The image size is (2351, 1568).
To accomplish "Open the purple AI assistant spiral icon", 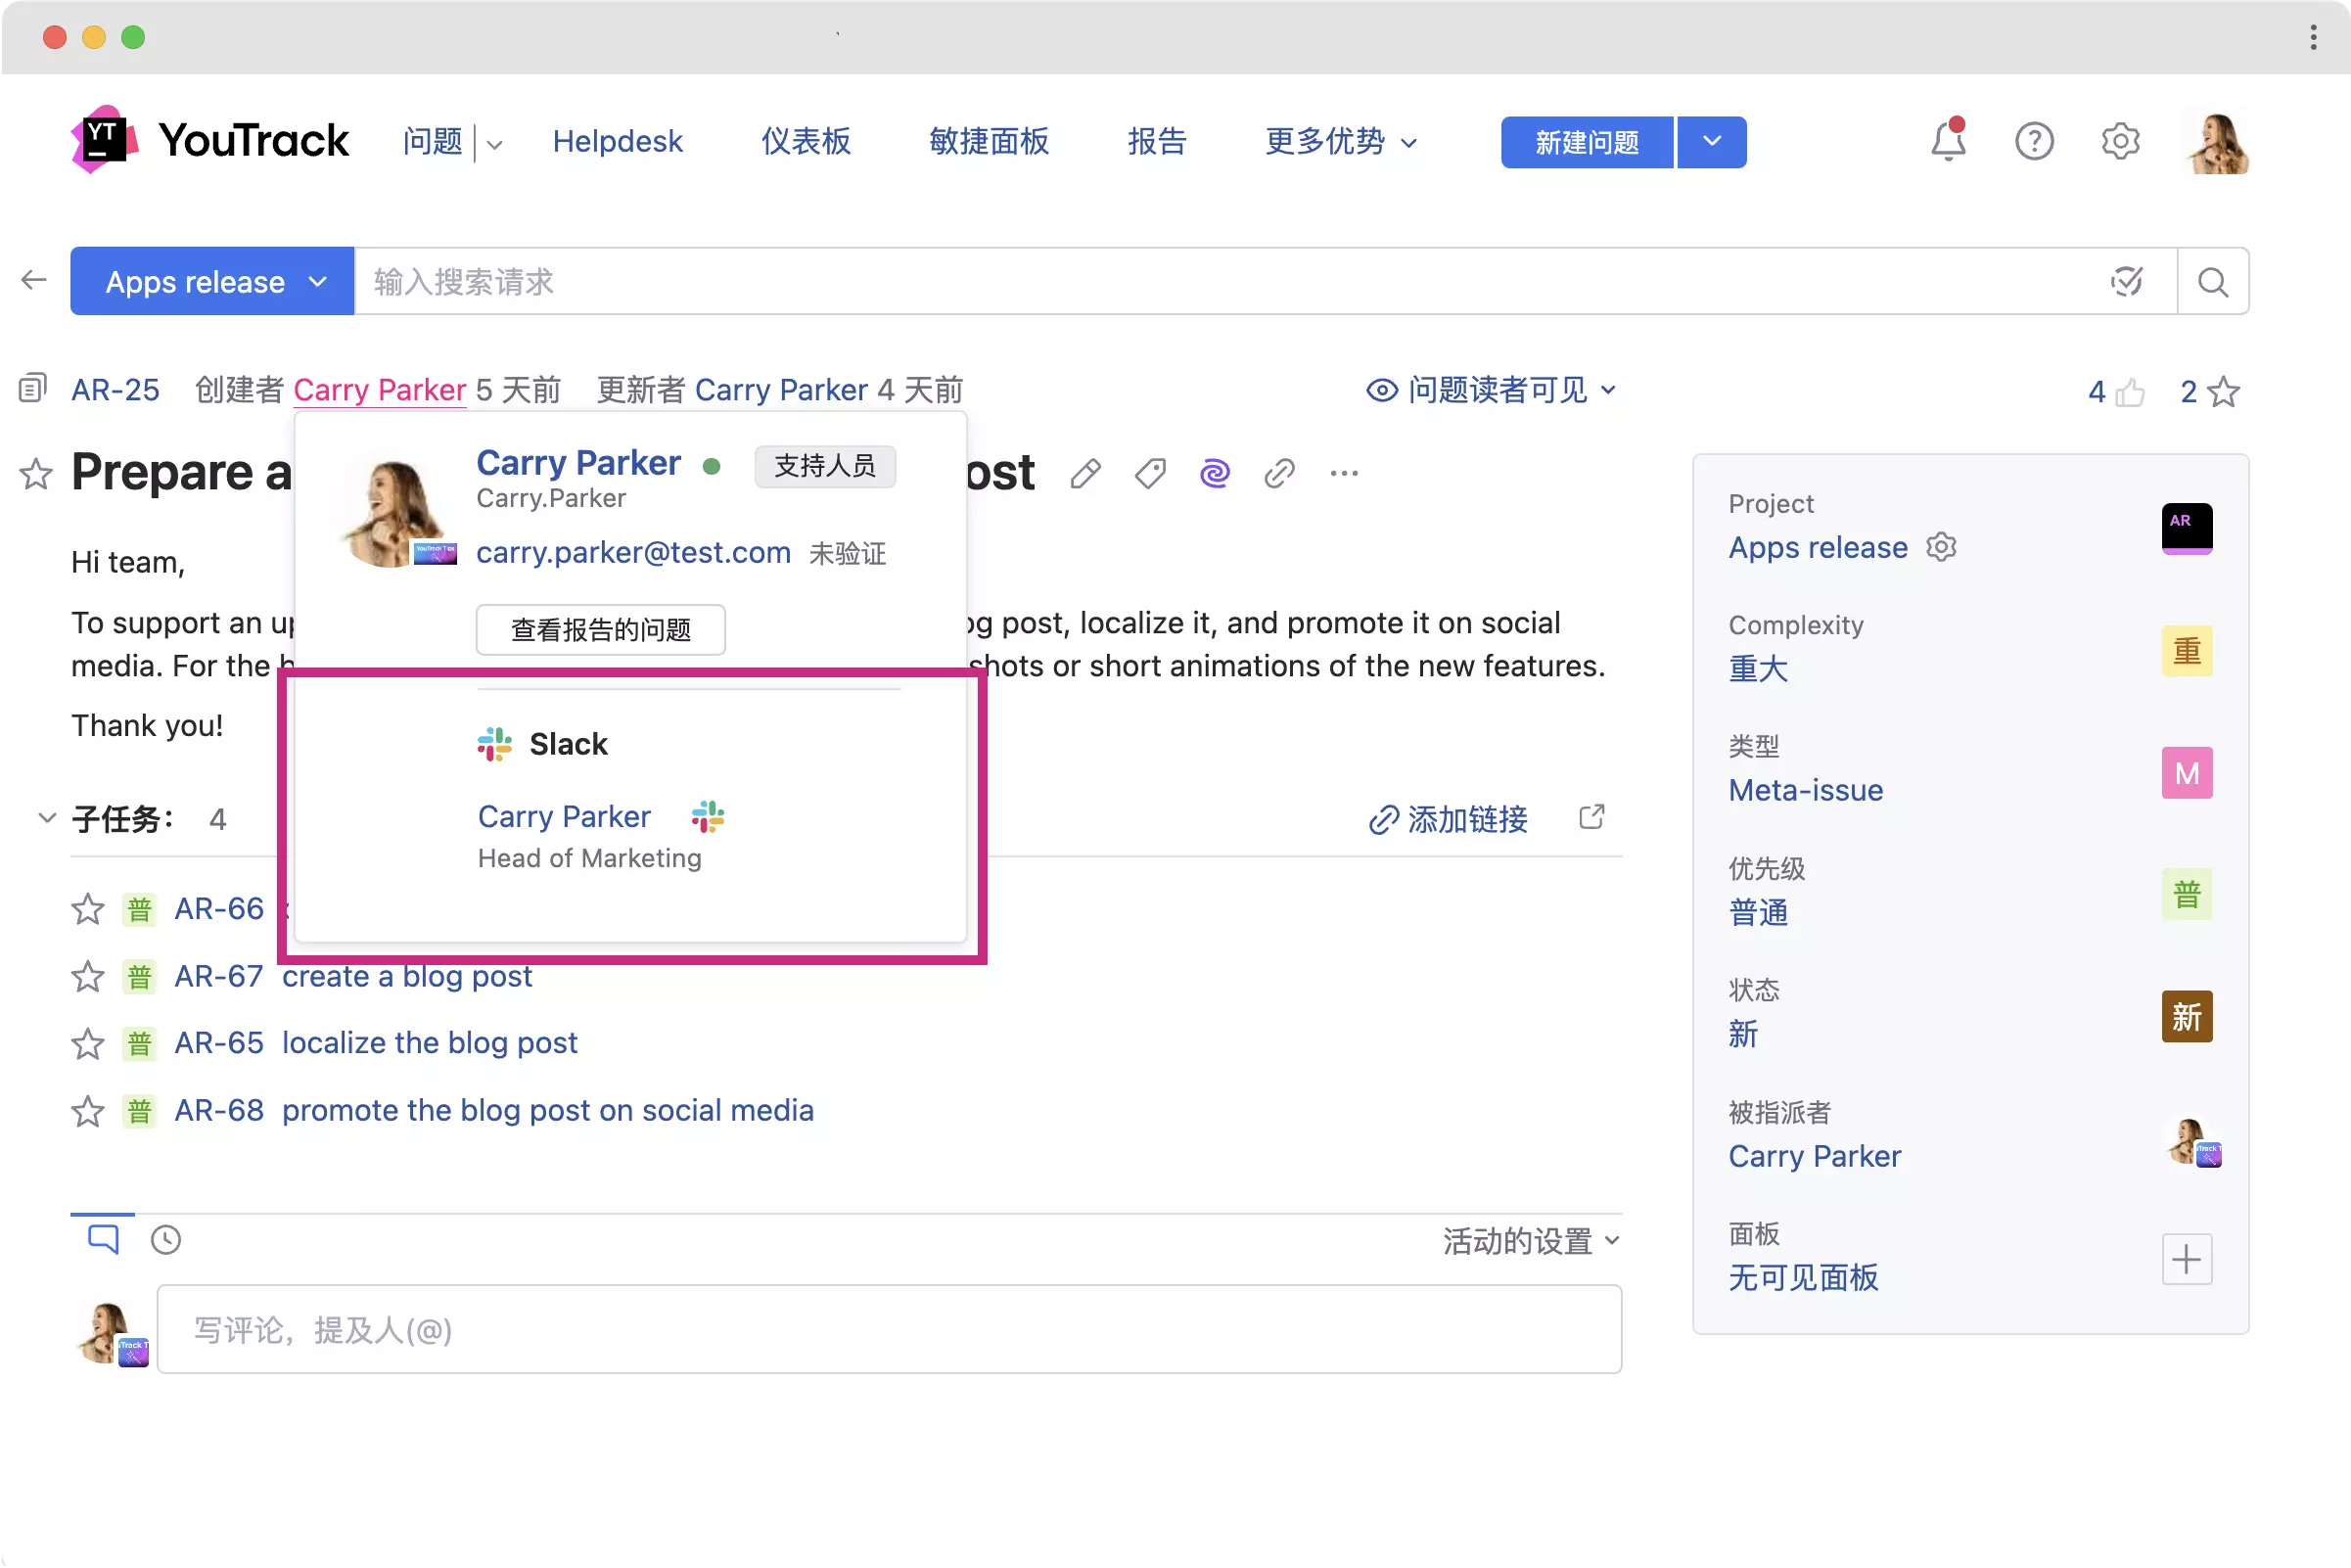I will click(1214, 473).
